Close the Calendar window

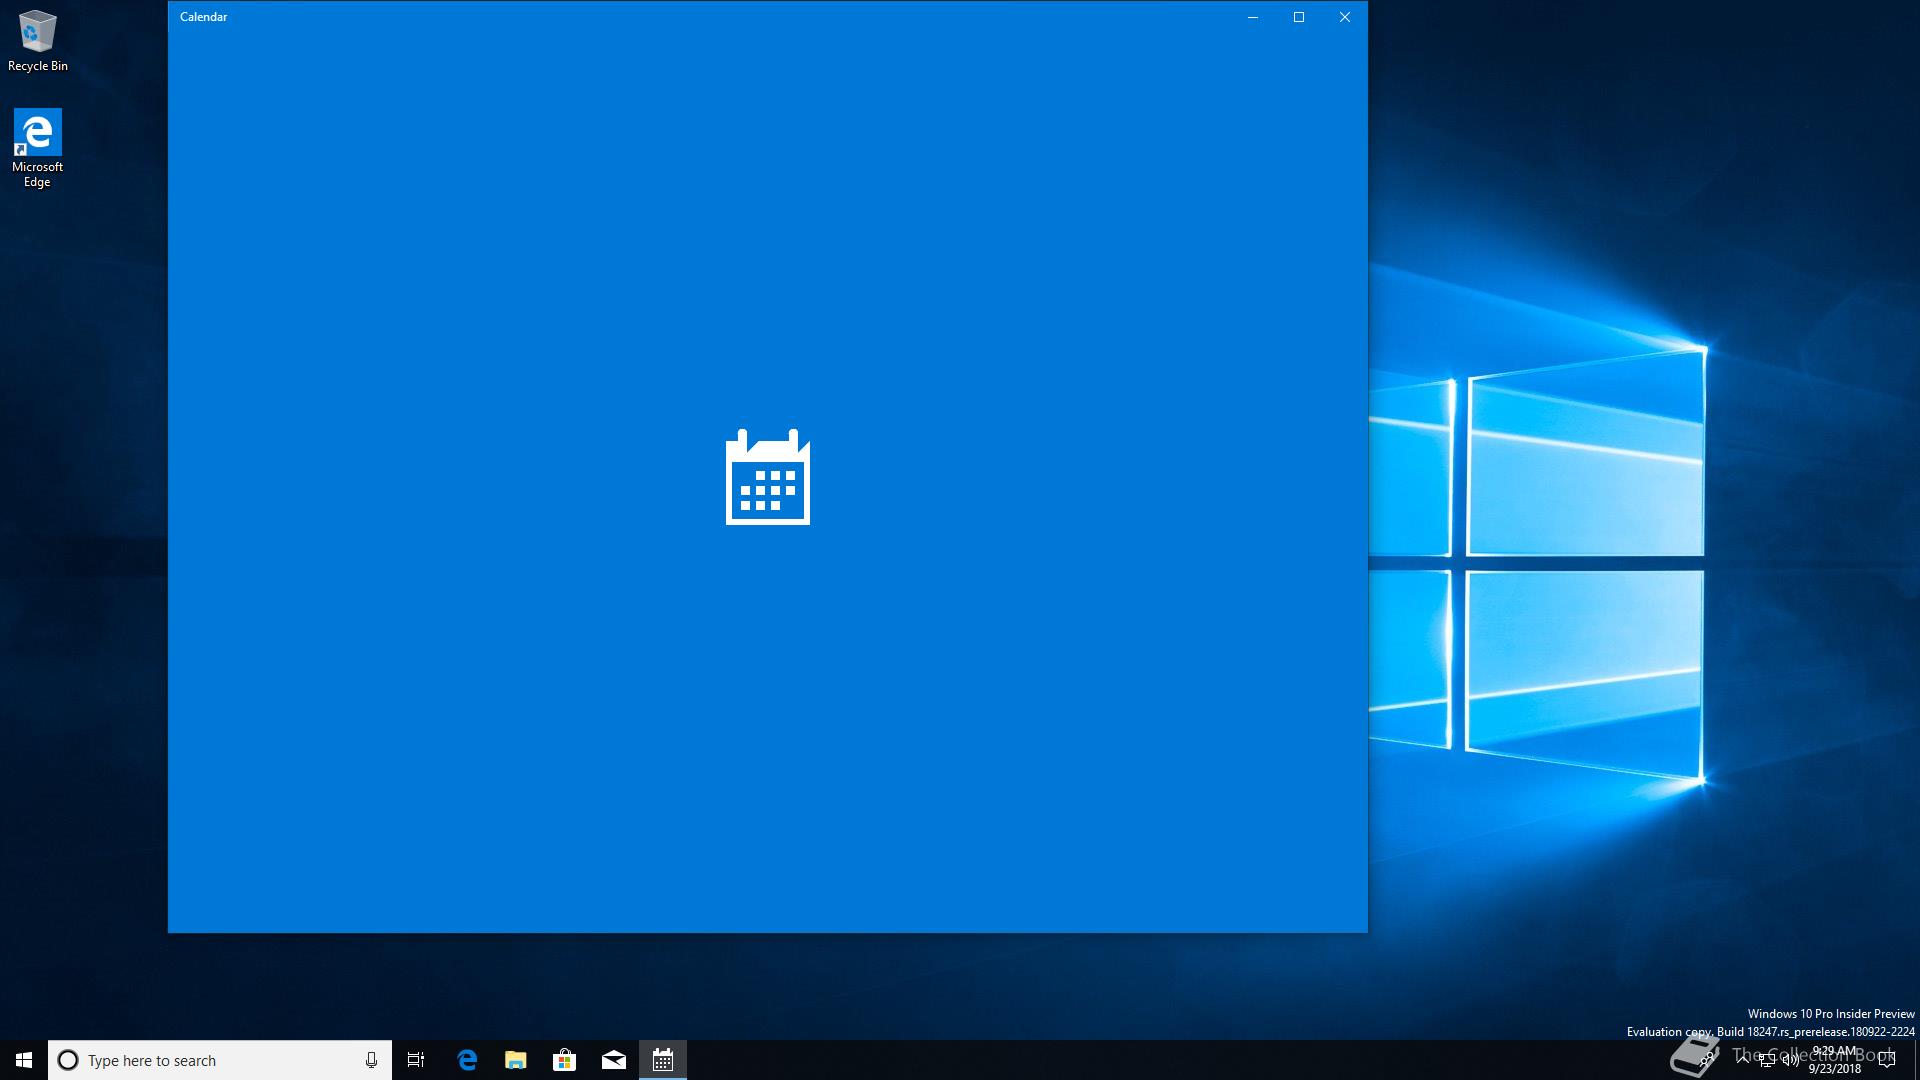point(1345,17)
